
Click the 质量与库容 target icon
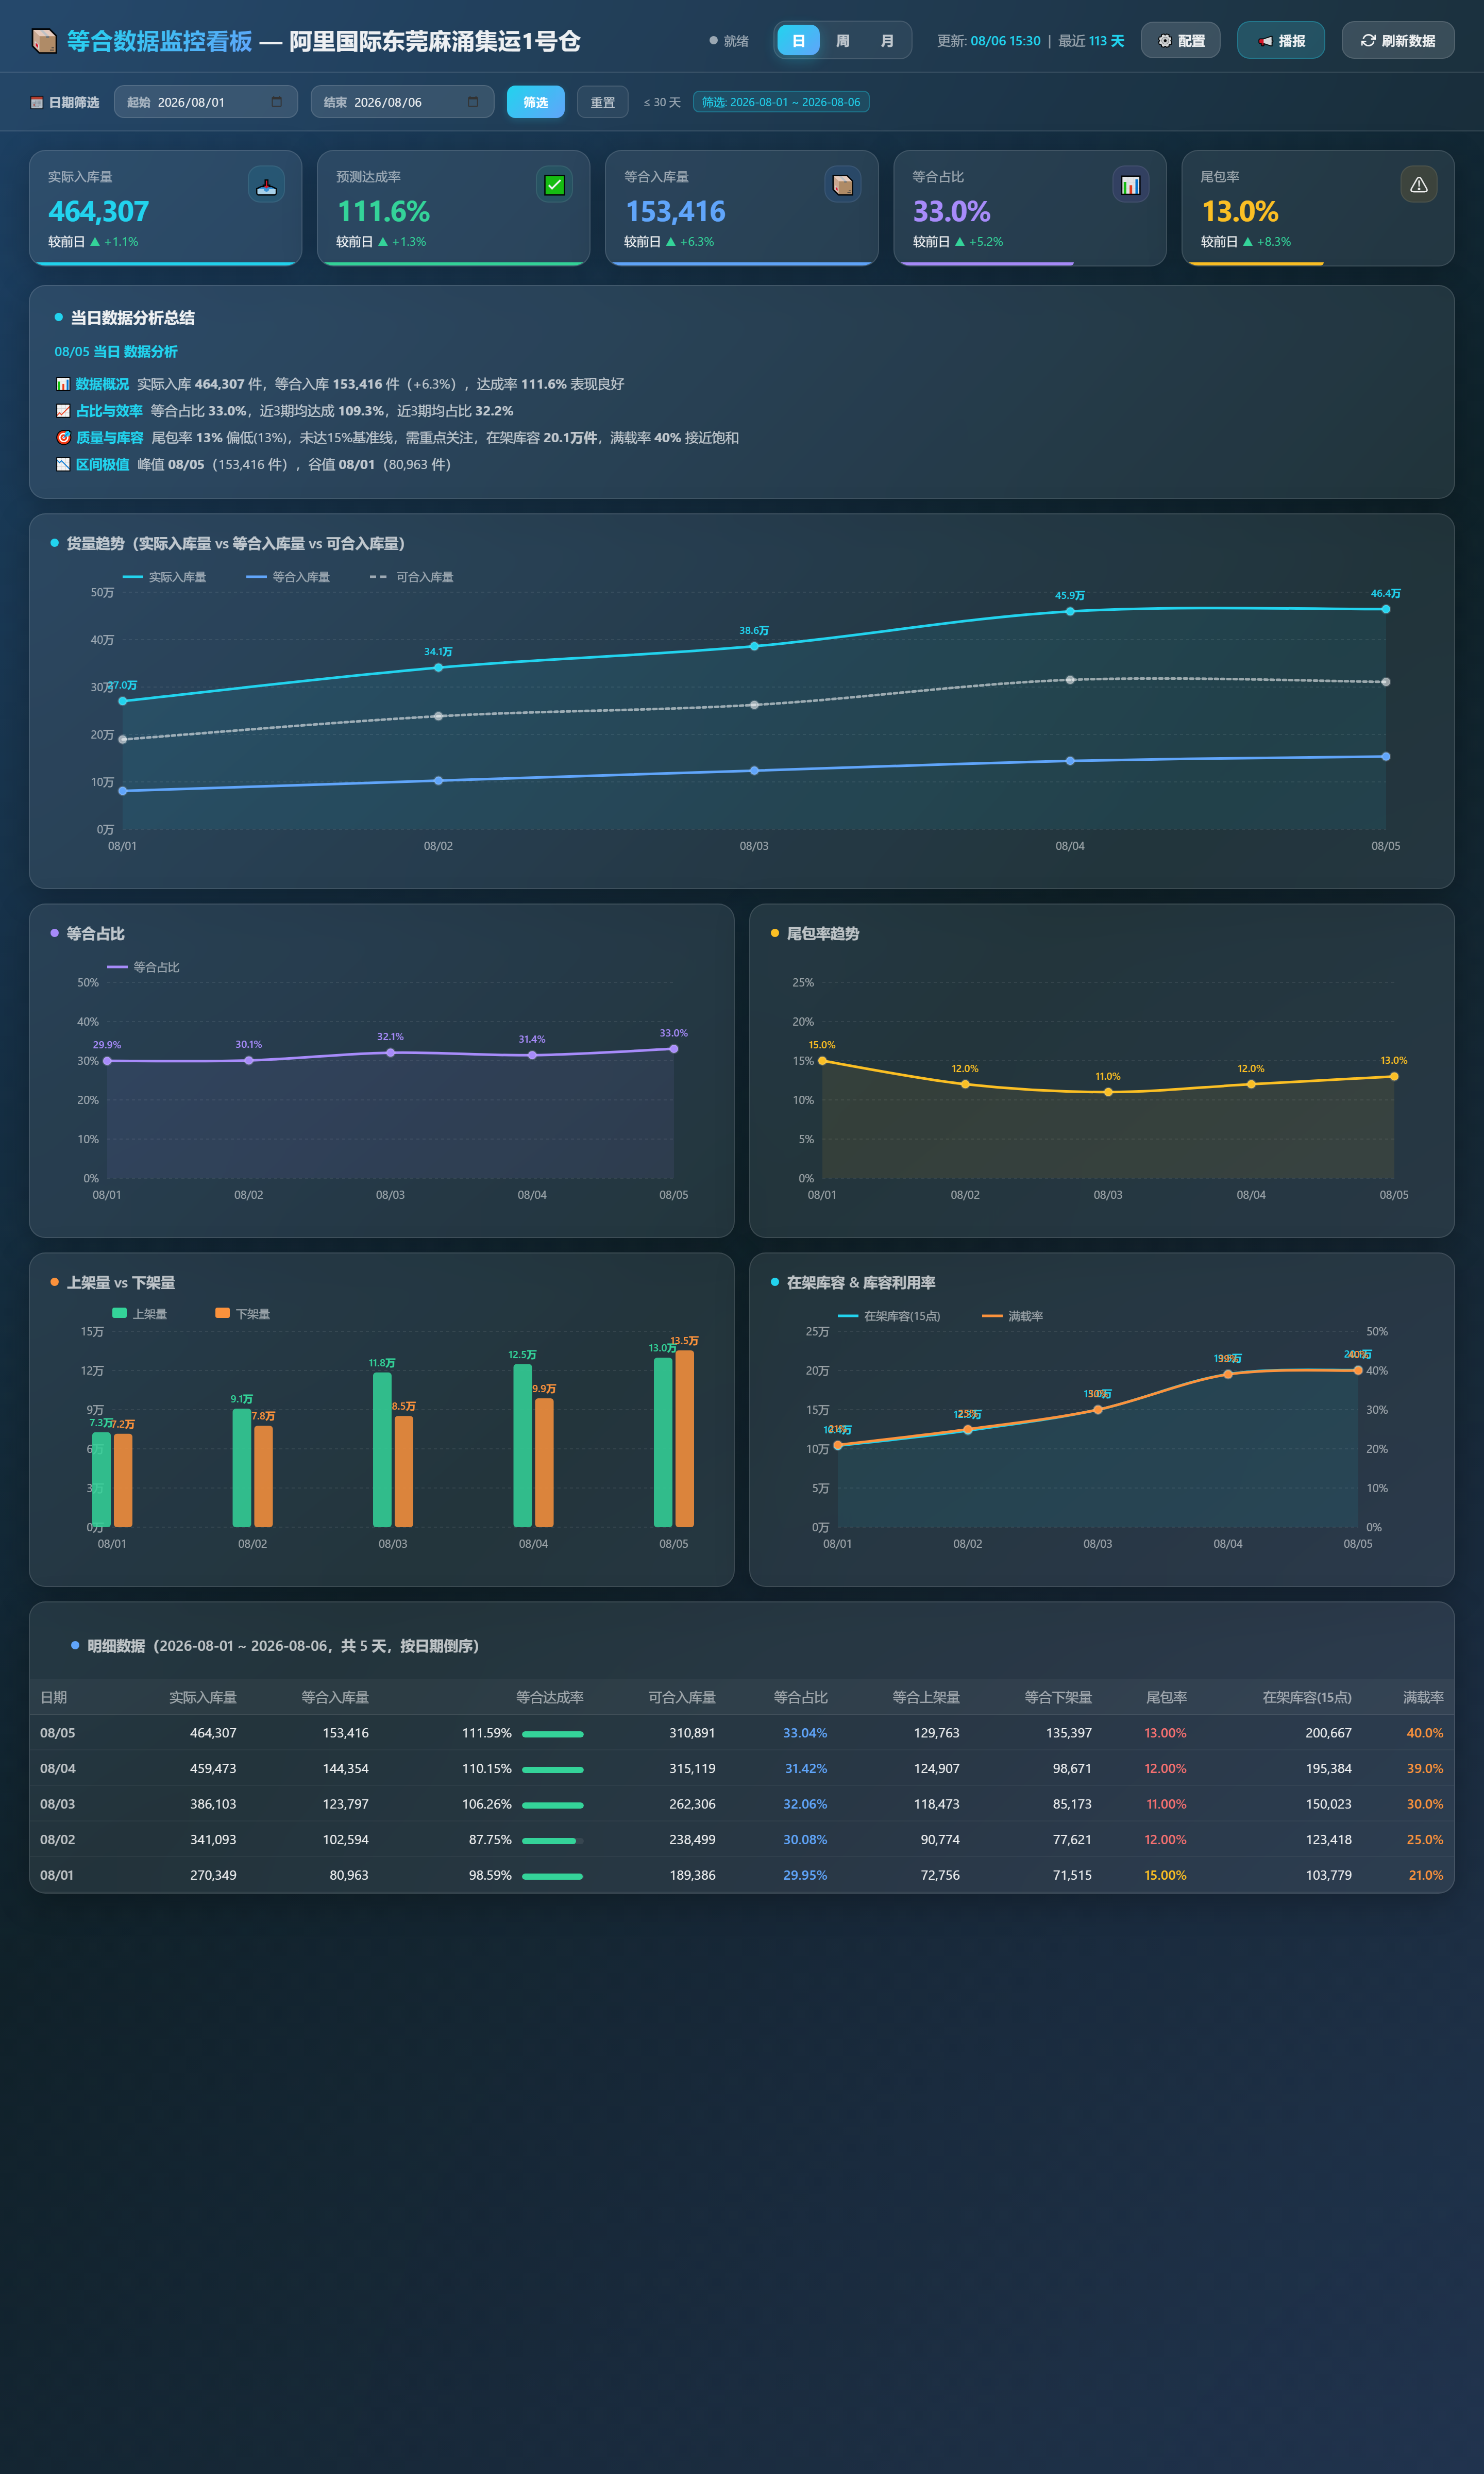click(63, 438)
